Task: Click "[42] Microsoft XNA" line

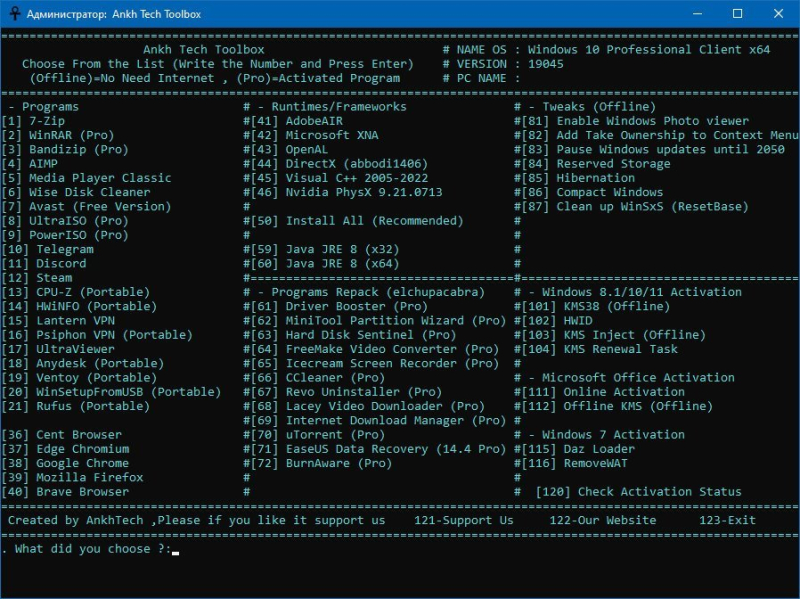Action: click(314, 135)
